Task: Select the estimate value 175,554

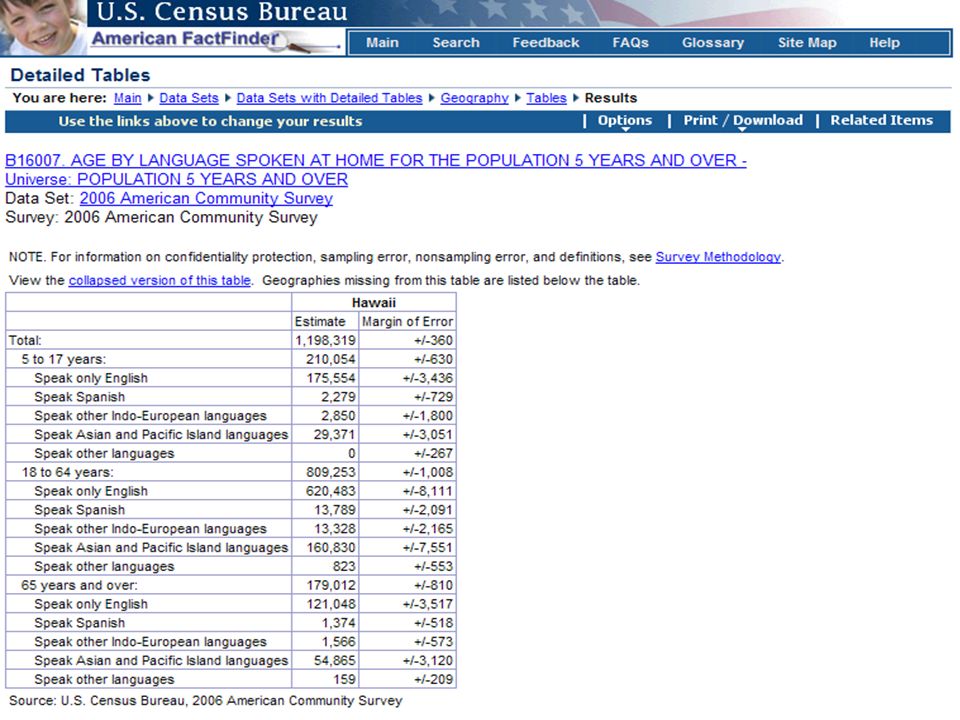Action: pyautogui.click(x=331, y=378)
